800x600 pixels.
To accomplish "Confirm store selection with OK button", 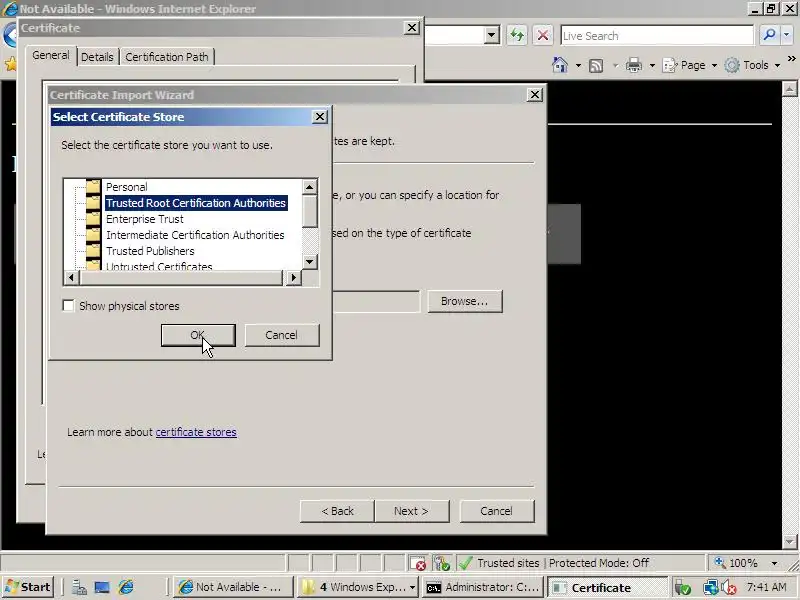I will click(x=198, y=335).
